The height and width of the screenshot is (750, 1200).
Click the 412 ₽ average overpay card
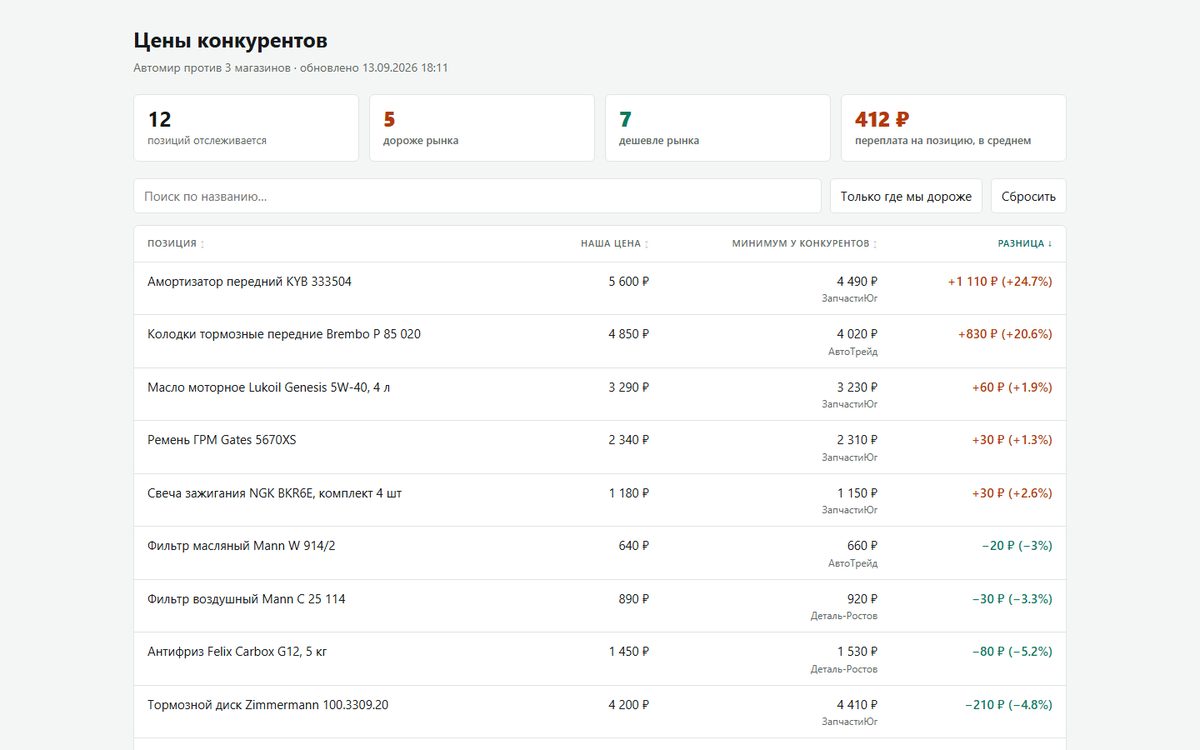pyautogui.click(x=954, y=128)
